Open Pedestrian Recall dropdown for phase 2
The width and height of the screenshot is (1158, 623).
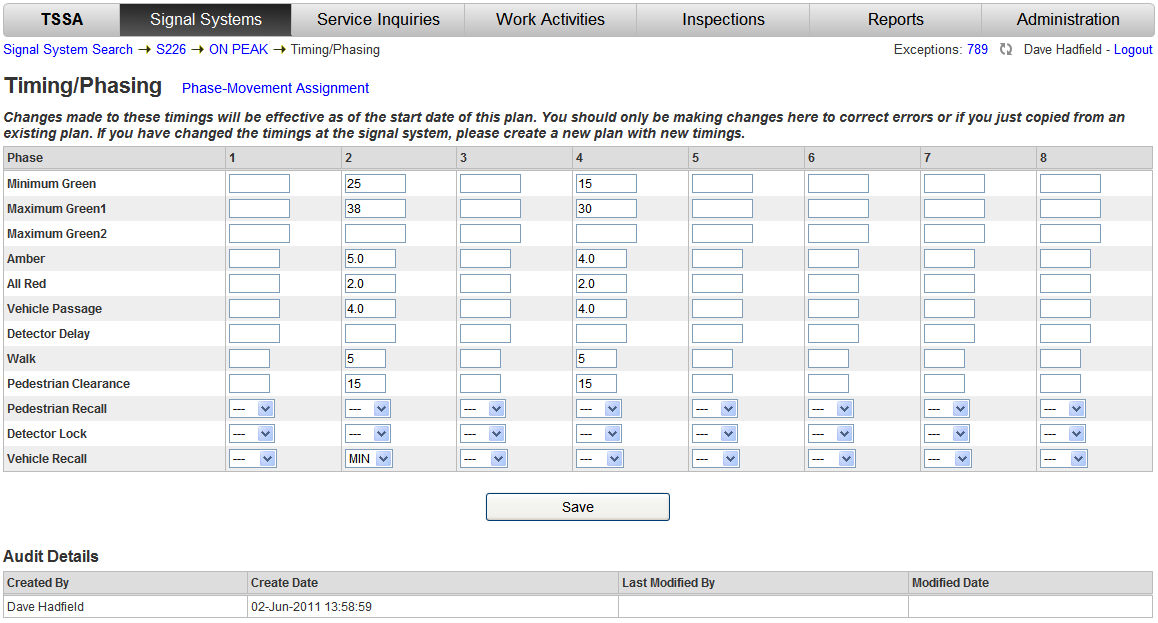pos(368,409)
